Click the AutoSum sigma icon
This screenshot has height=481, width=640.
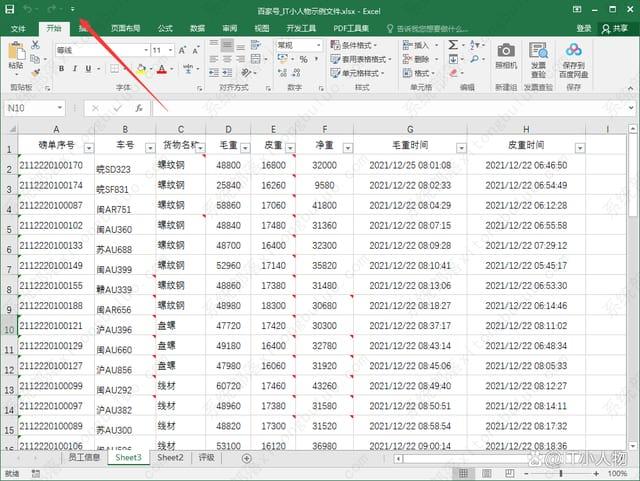tap(453, 45)
